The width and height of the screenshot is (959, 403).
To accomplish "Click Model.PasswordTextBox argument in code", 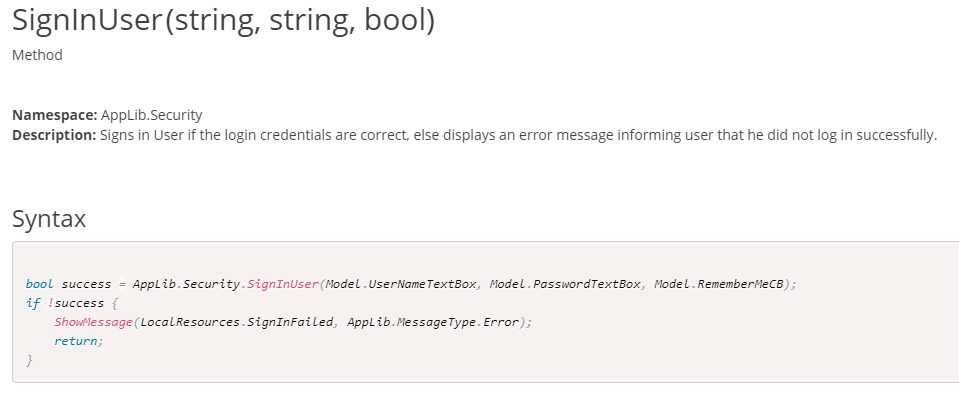I will (x=564, y=284).
